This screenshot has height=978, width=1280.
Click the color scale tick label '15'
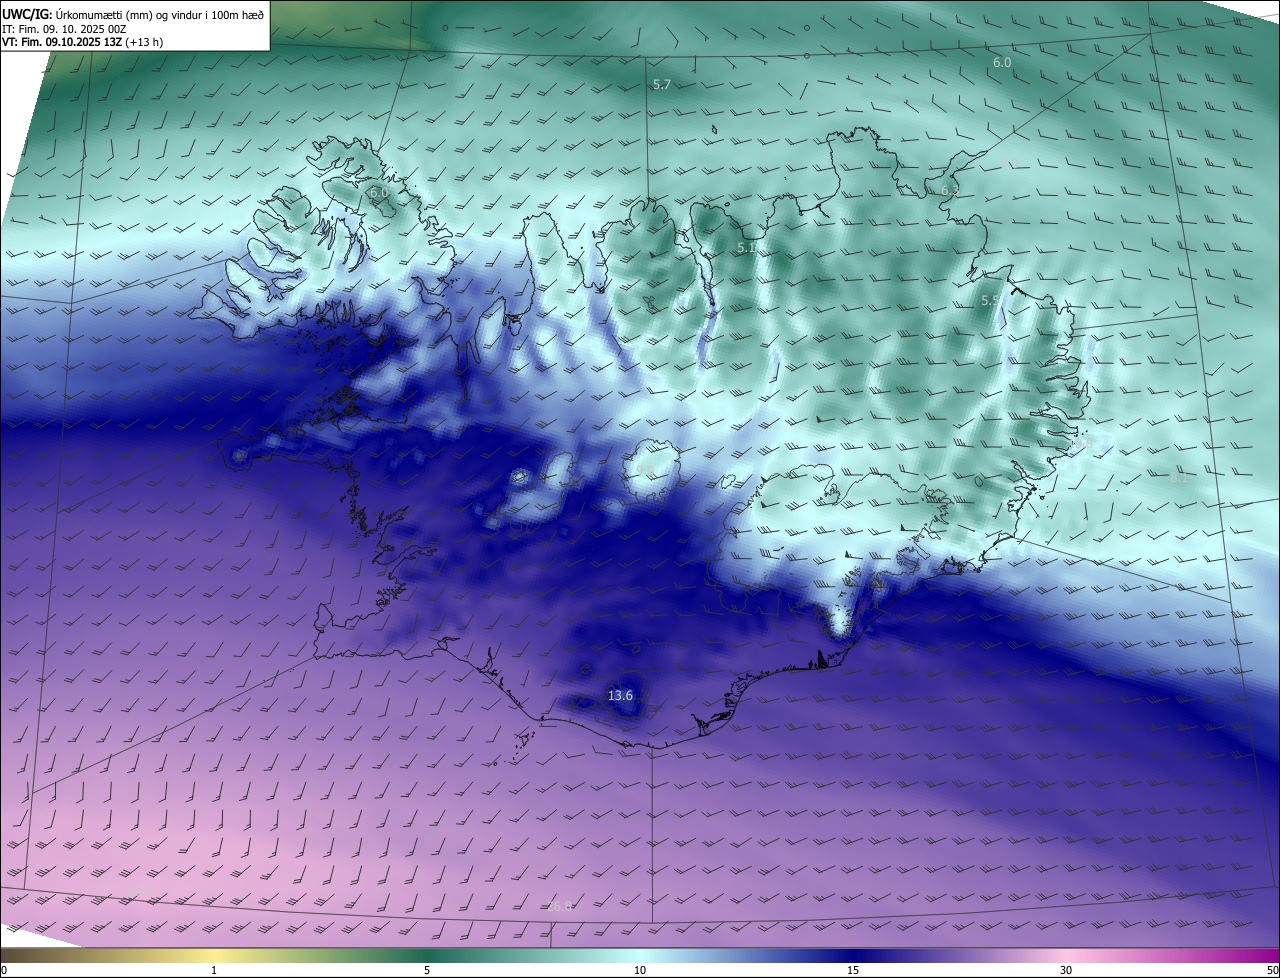(853, 970)
